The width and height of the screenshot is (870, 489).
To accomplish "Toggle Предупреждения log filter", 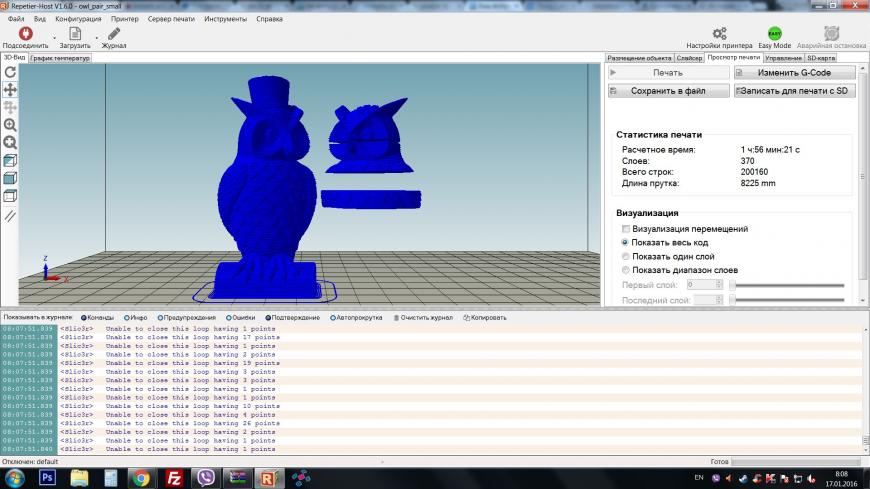I will pos(186,318).
